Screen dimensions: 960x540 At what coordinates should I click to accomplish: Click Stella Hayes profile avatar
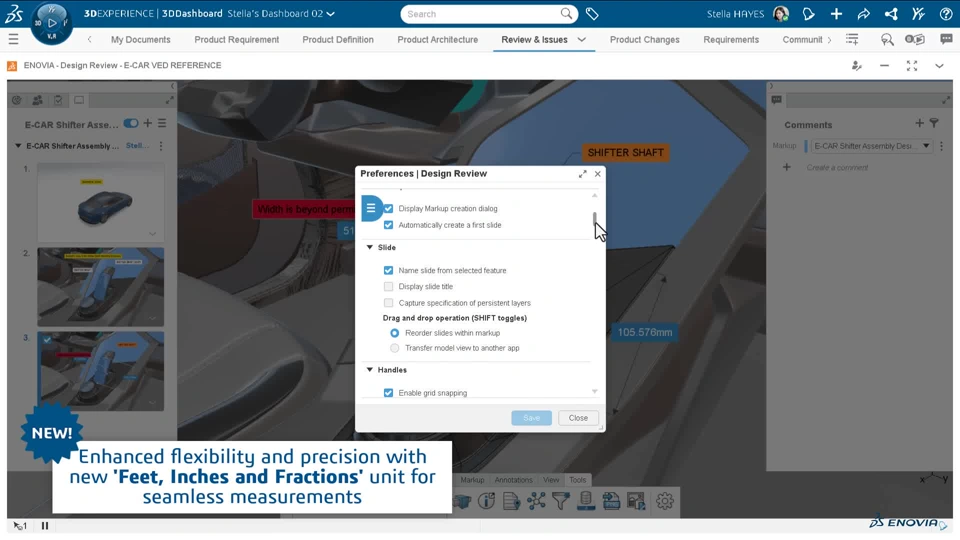[x=781, y=13]
